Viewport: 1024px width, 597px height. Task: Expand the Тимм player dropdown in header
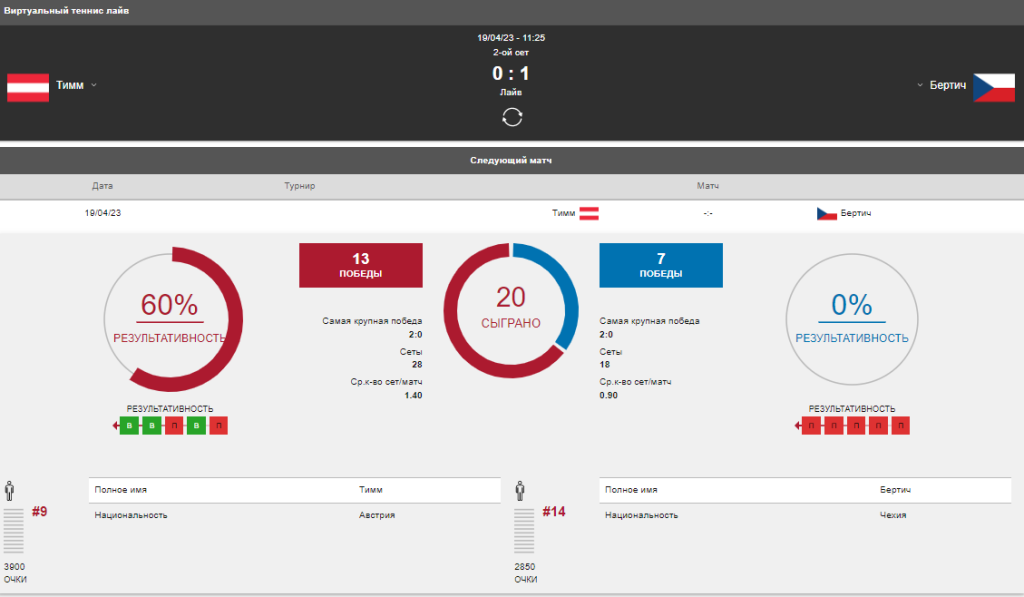pyautogui.click(x=94, y=86)
